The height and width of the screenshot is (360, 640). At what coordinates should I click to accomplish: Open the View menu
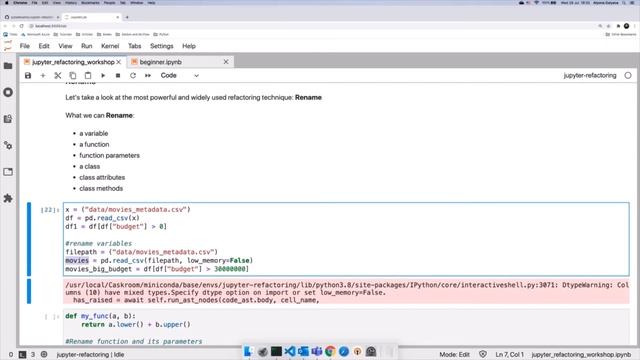pos(65,46)
